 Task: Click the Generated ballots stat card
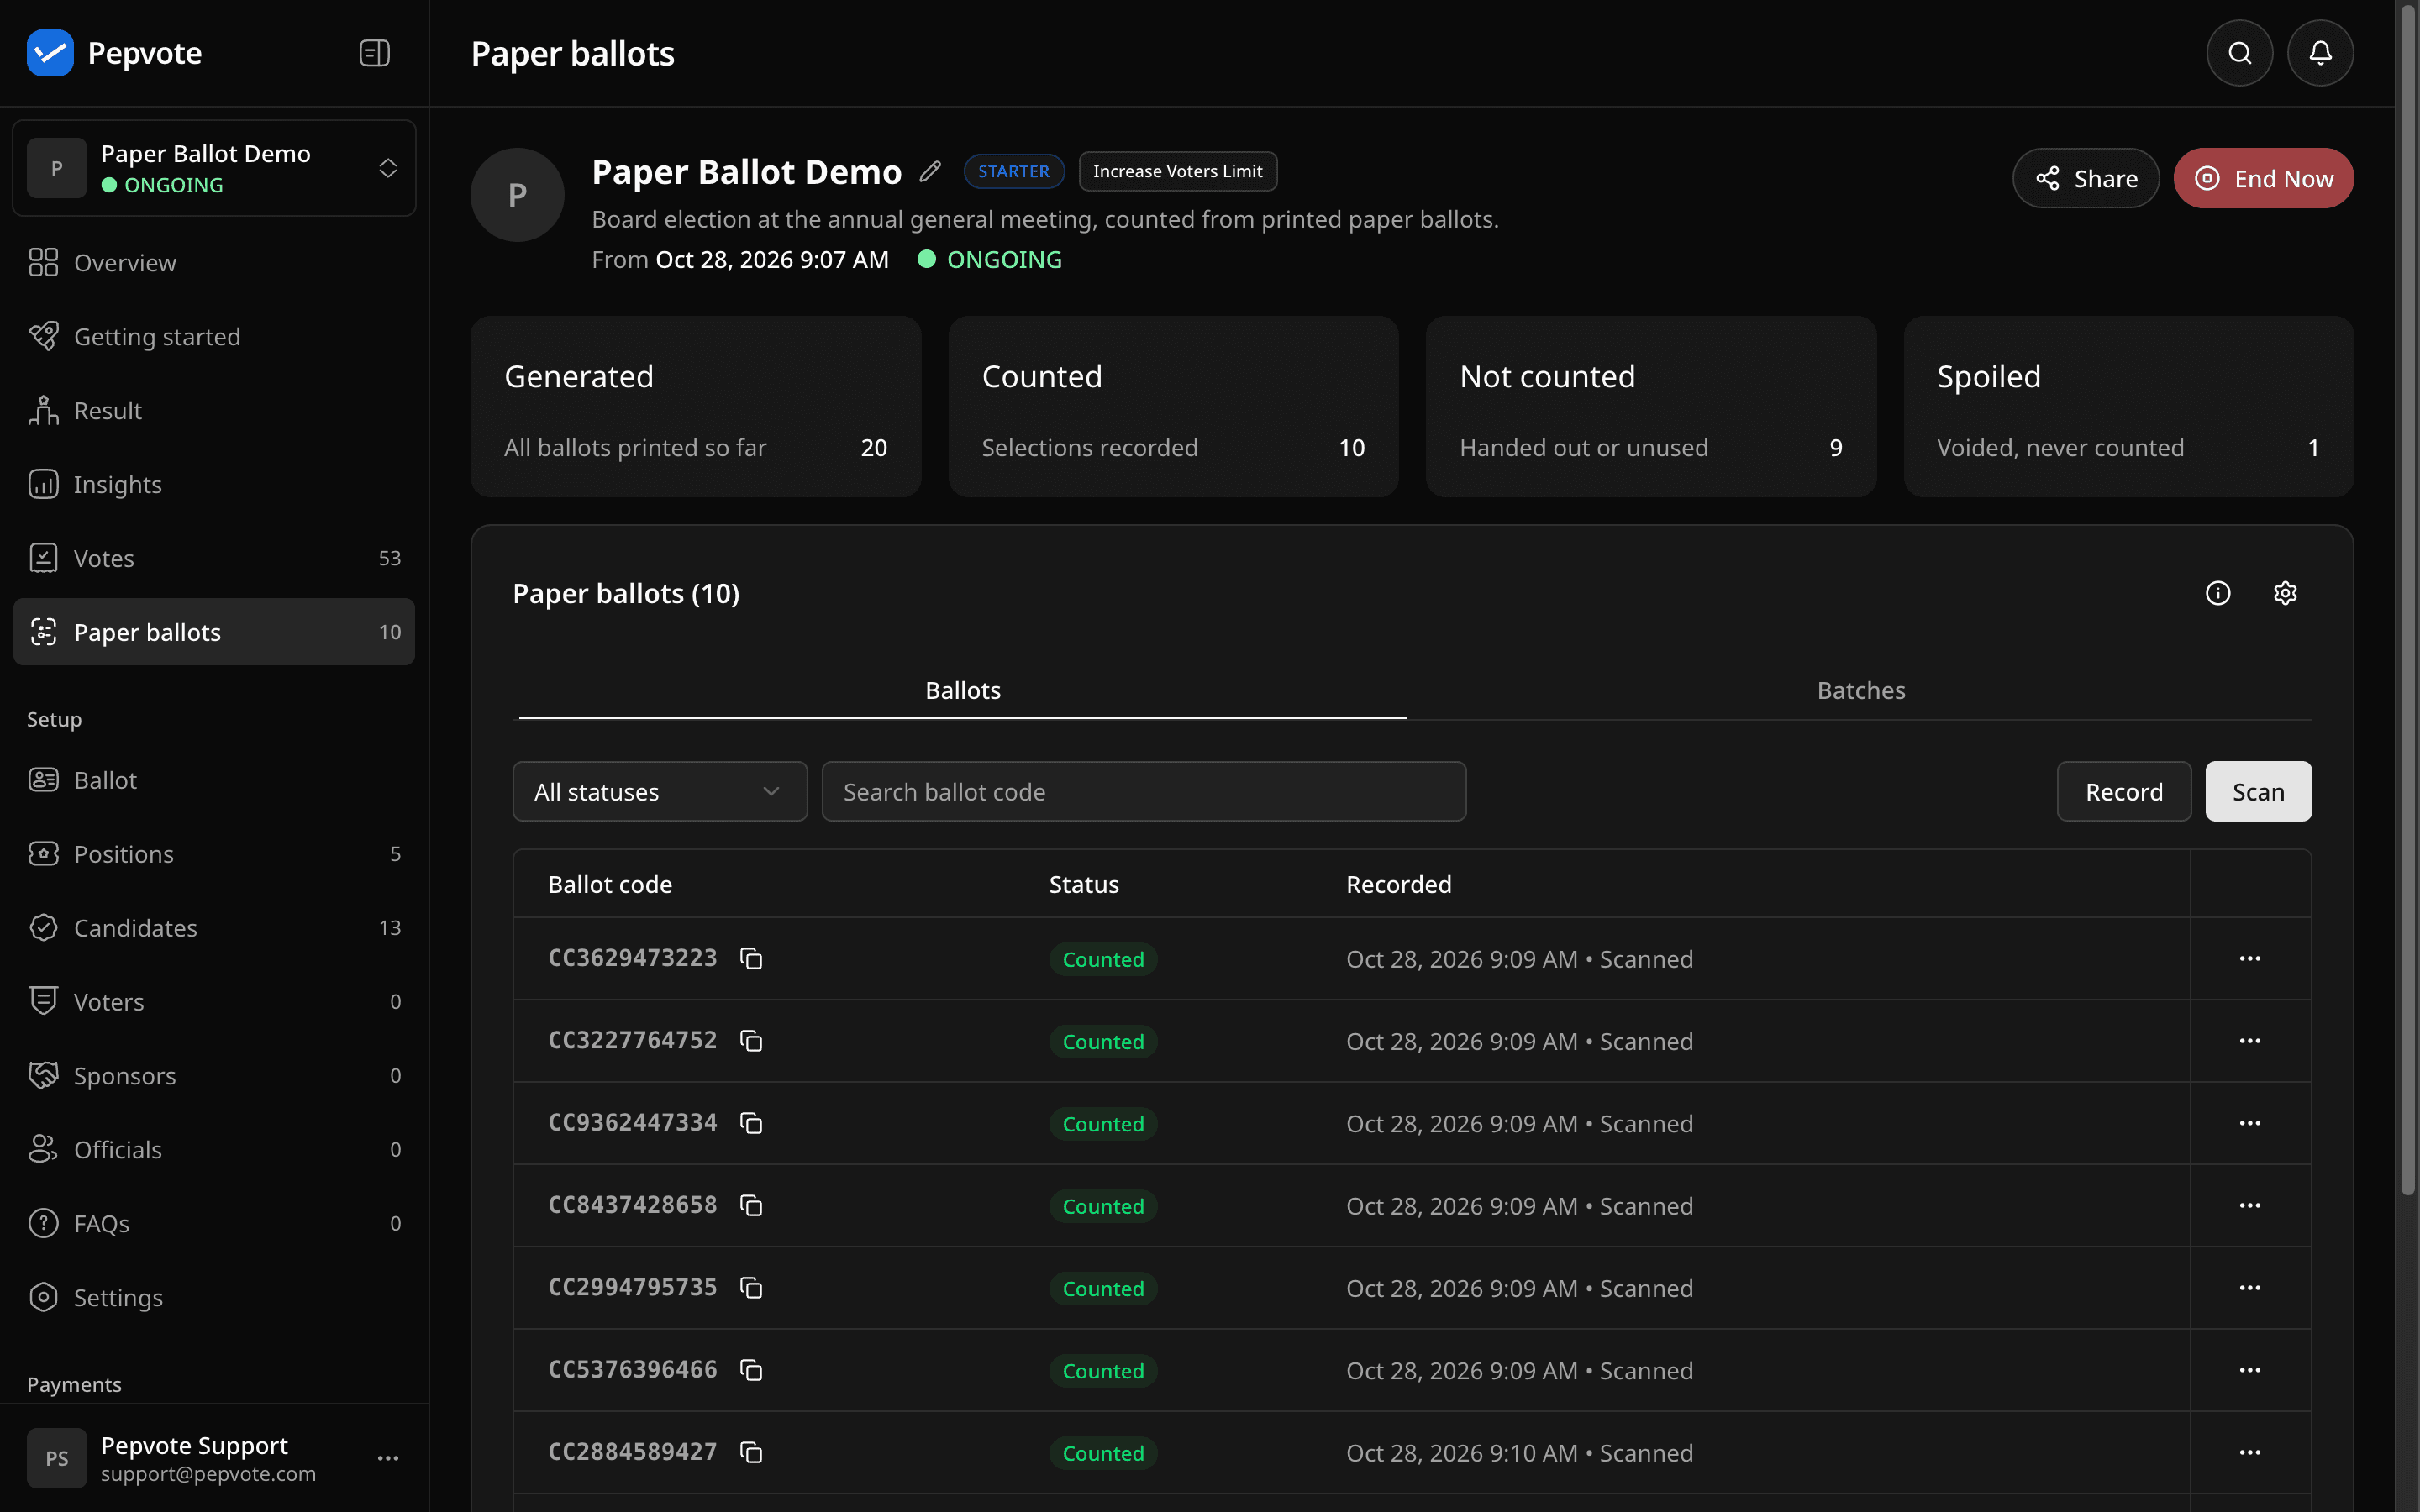[696, 407]
